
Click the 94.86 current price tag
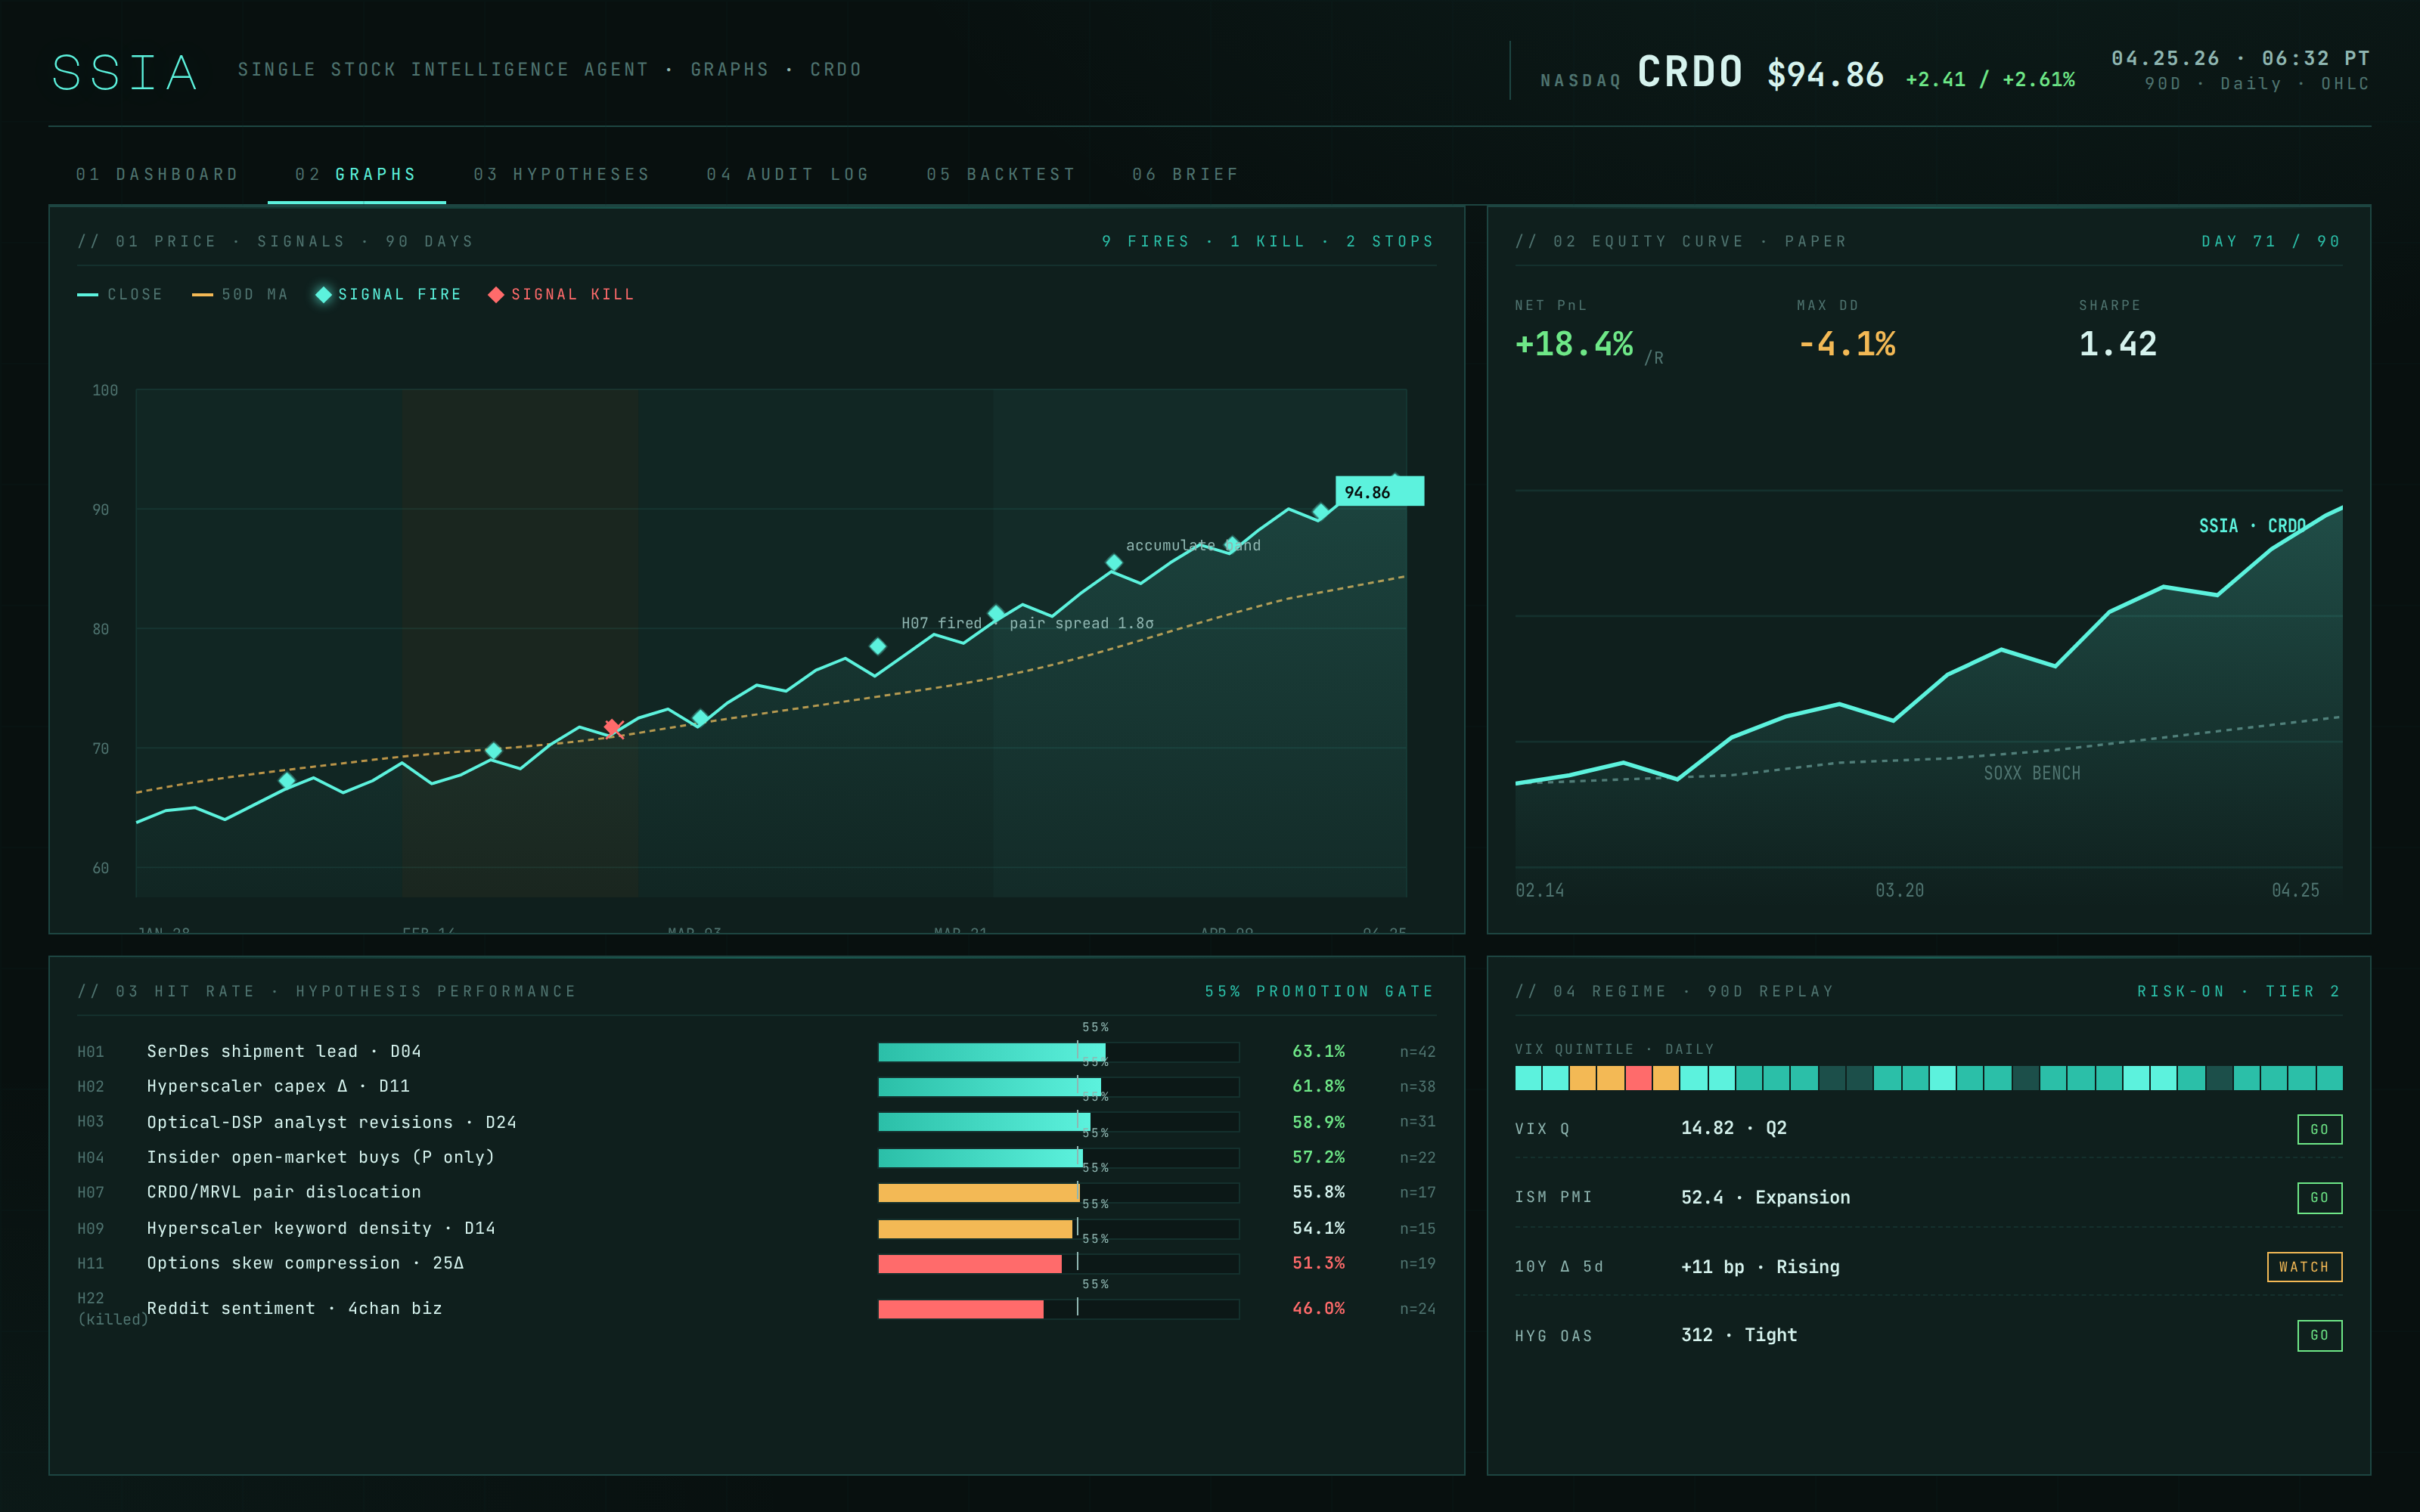pyautogui.click(x=1378, y=491)
